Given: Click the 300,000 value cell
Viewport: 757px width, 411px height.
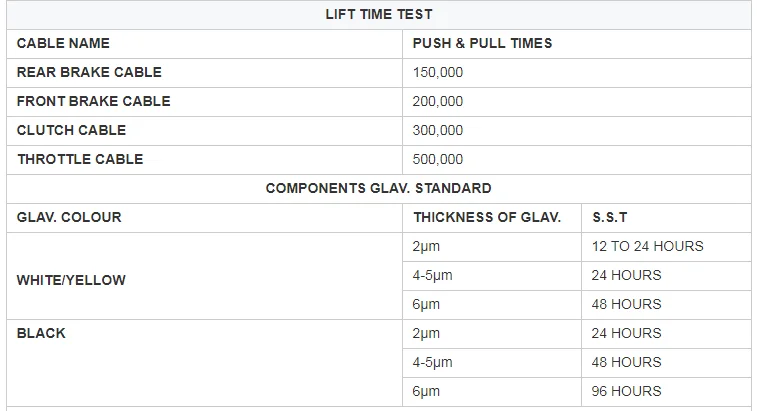Looking at the screenshot, I should coord(438,131).
